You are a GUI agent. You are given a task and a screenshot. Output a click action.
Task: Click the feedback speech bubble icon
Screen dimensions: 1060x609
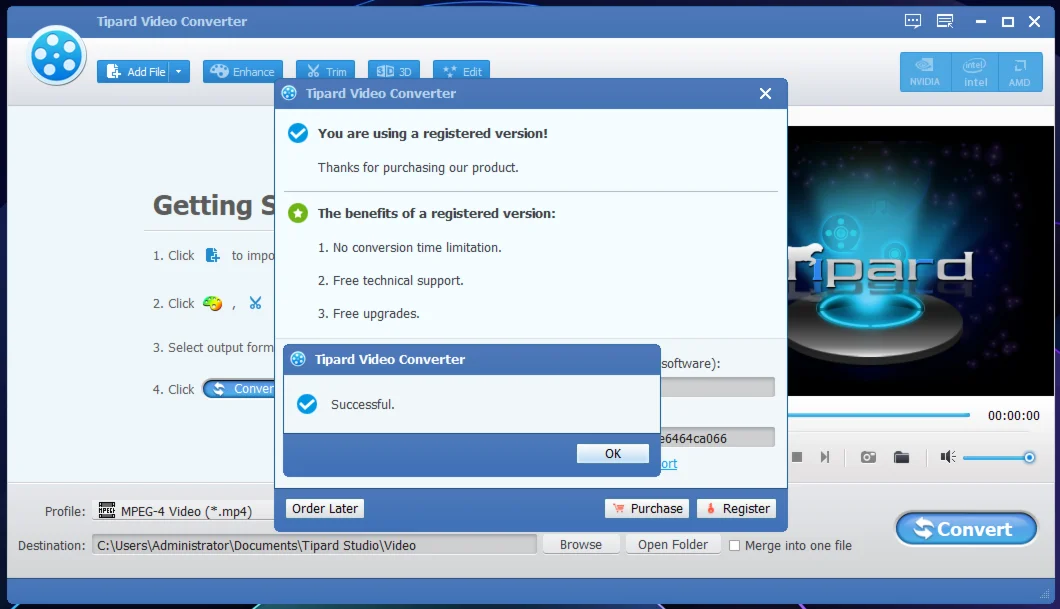pyautogui.click(x=912, y=21)
